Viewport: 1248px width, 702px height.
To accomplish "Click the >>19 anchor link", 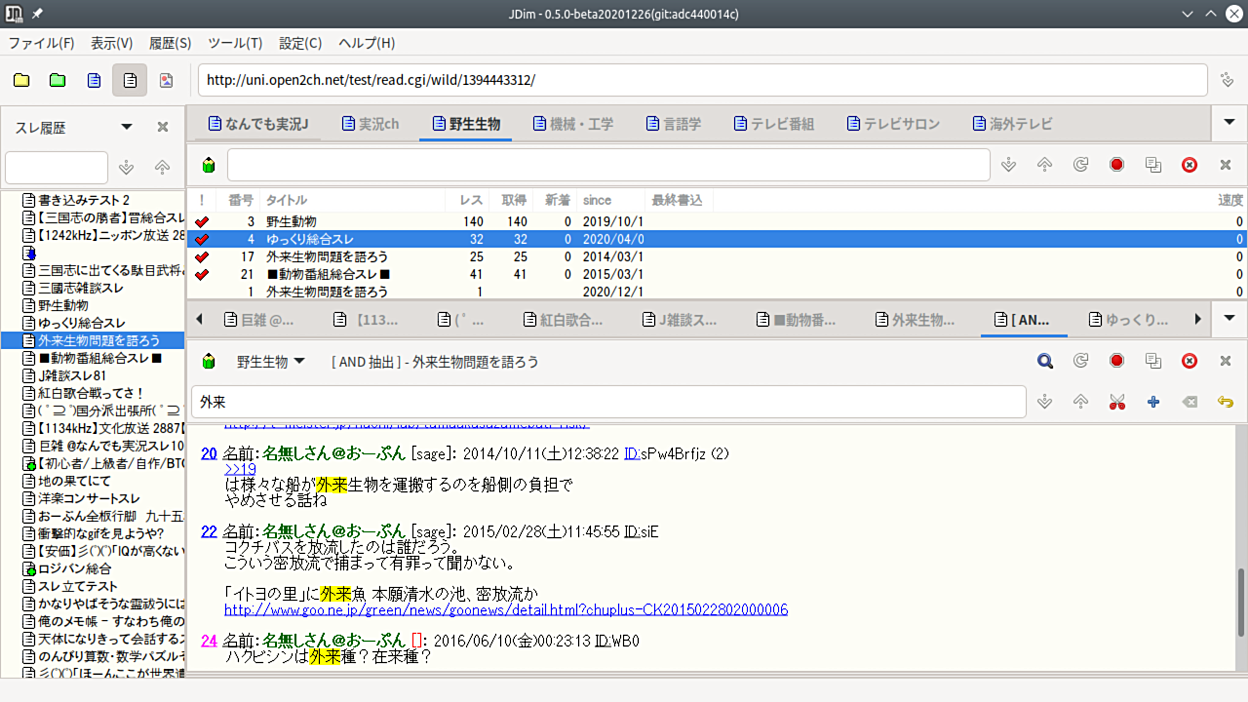I will pos(240,469).
